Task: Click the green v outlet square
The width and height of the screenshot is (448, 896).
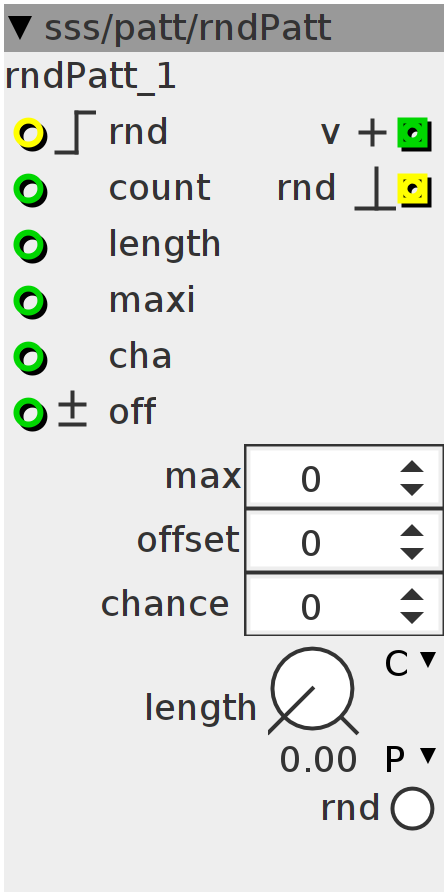Action: click(x=414, y=134)
